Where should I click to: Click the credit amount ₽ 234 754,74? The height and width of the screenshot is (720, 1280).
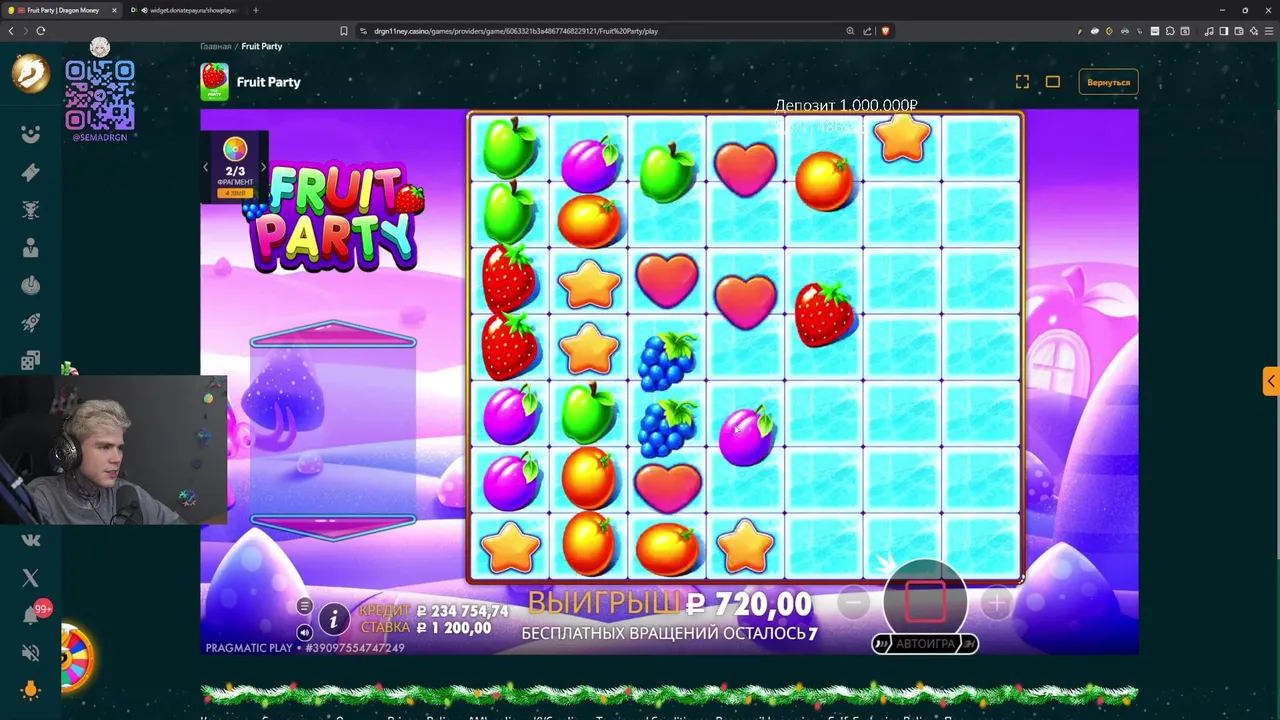click(462, 611)
